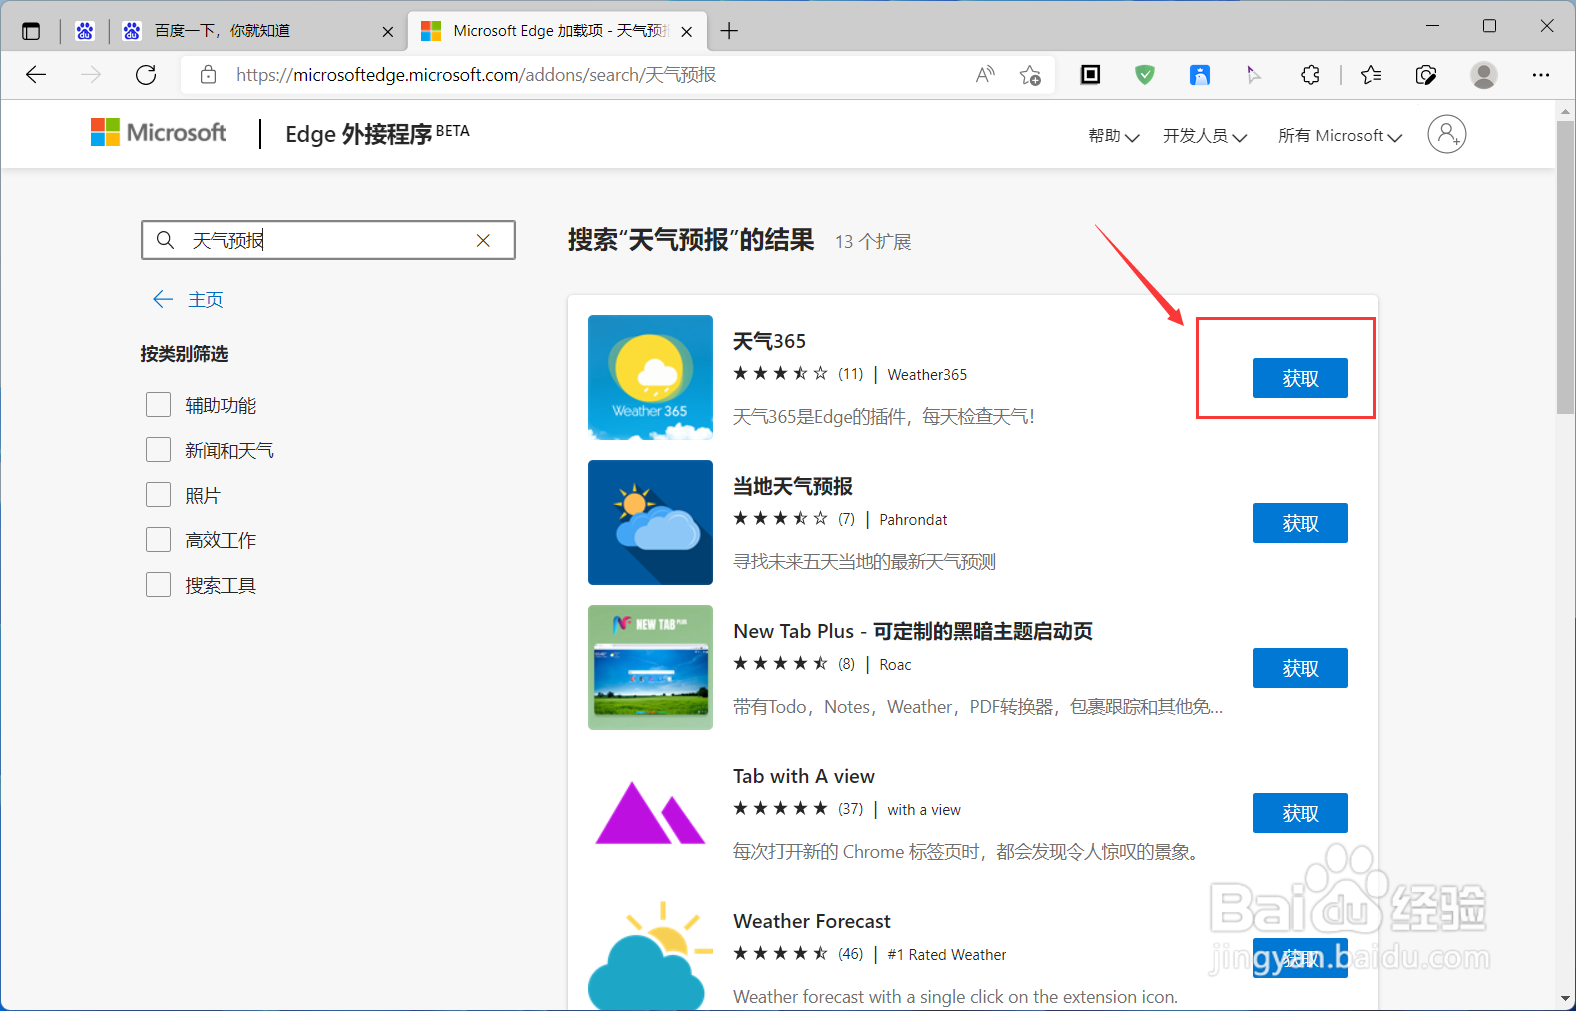Click the search magnifier icon

click(166, 240)
